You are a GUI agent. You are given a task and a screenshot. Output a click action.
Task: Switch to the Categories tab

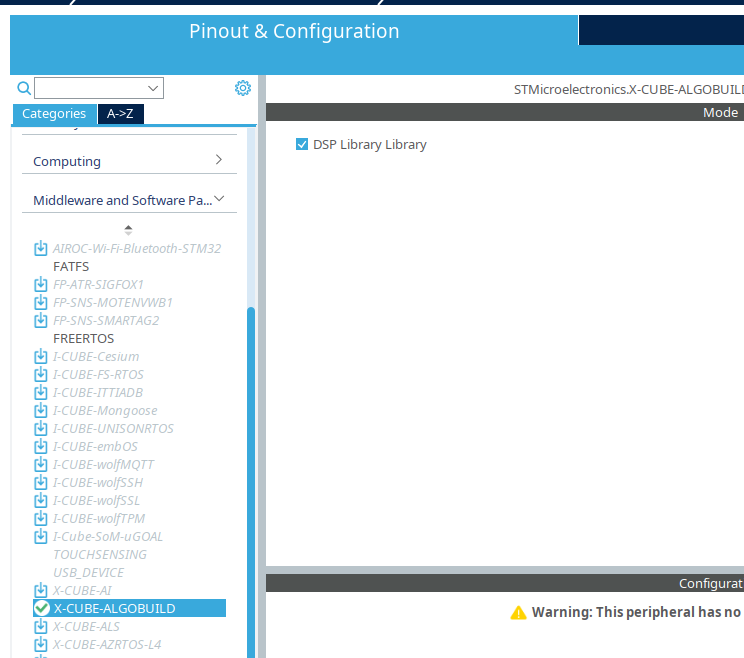click(54, 114)
